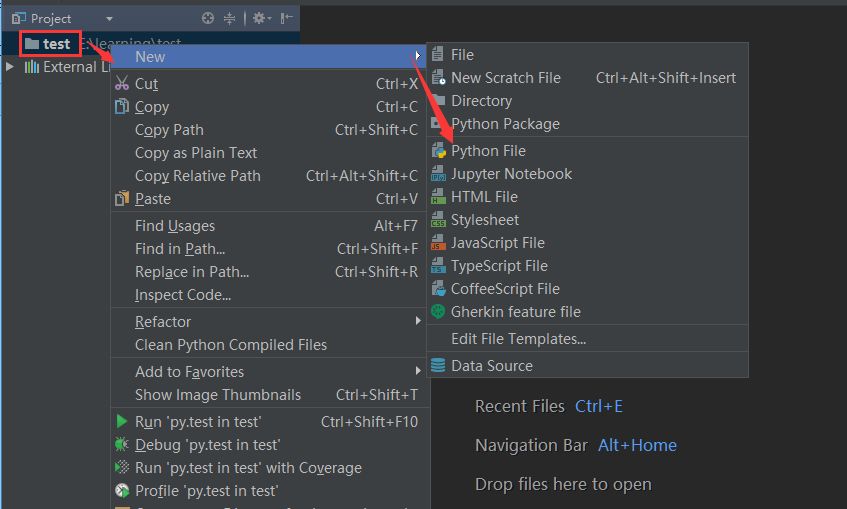The width and height of the screenshot is (847, 509).
Task: Select the test project folder
Action: point(49,44)
